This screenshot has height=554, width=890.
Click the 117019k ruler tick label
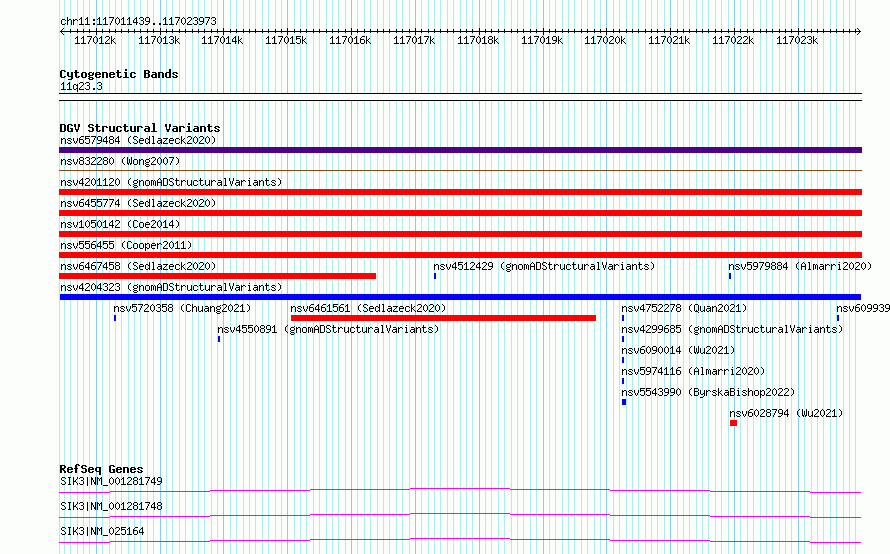(x=542, y=40)
